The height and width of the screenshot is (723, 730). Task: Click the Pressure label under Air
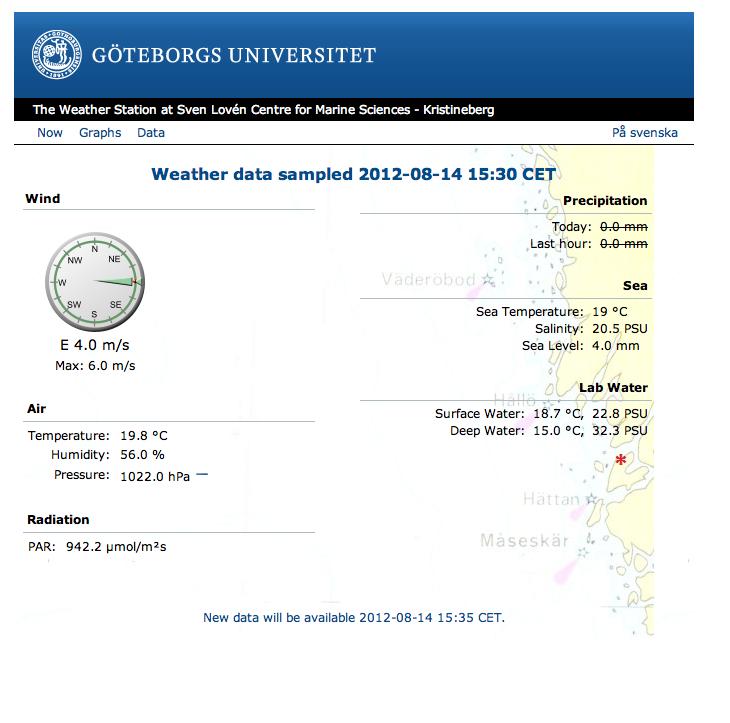(81, 475)
